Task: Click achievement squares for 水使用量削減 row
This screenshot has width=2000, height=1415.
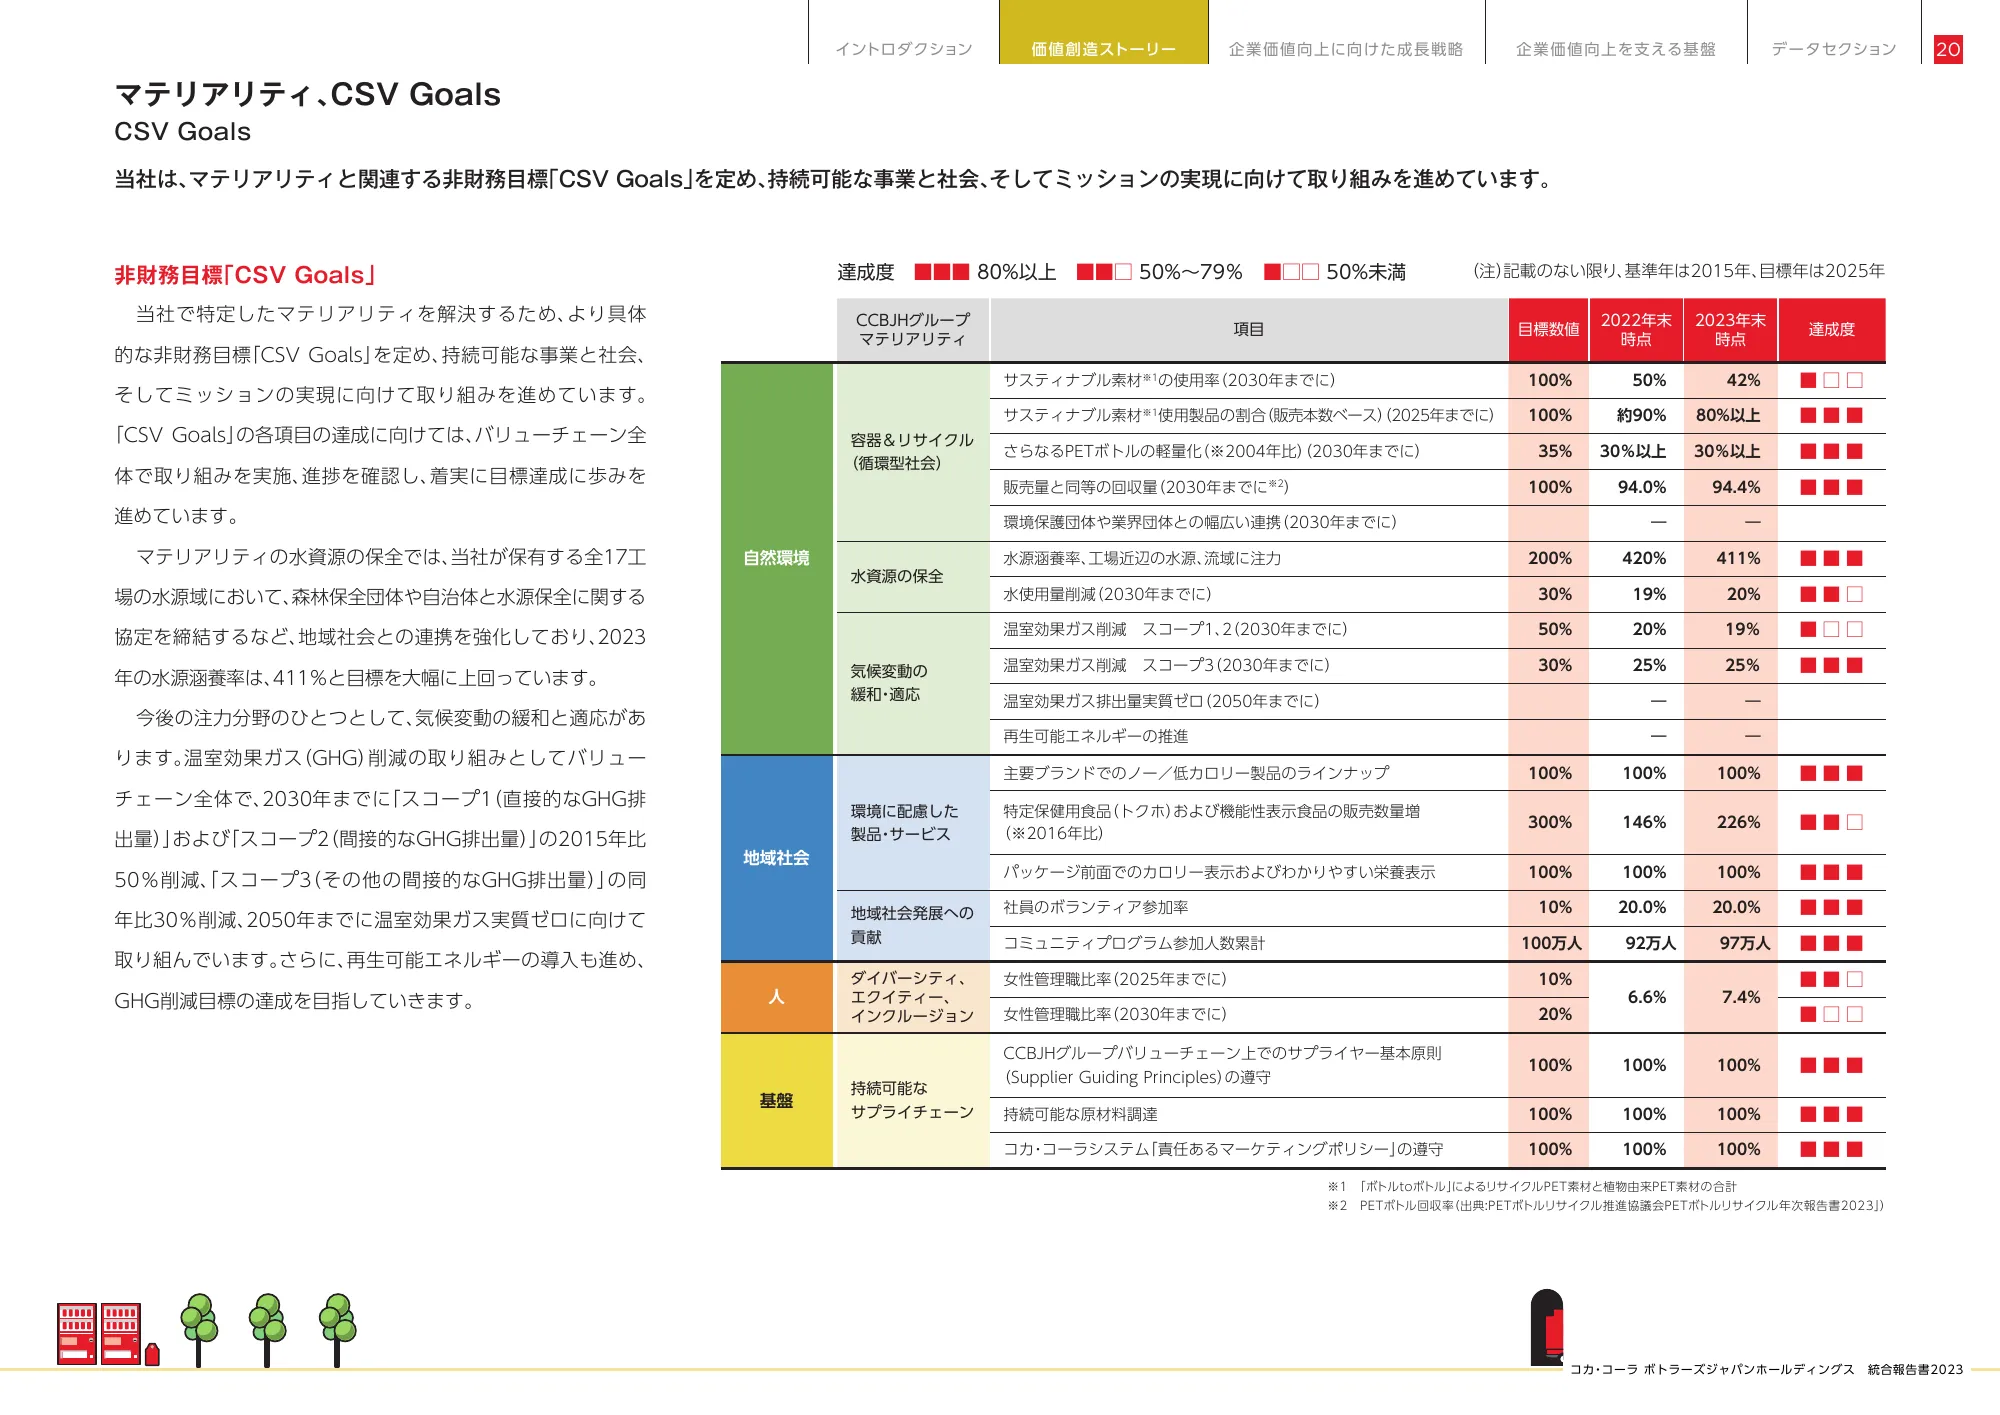Action: point(1832,594)
